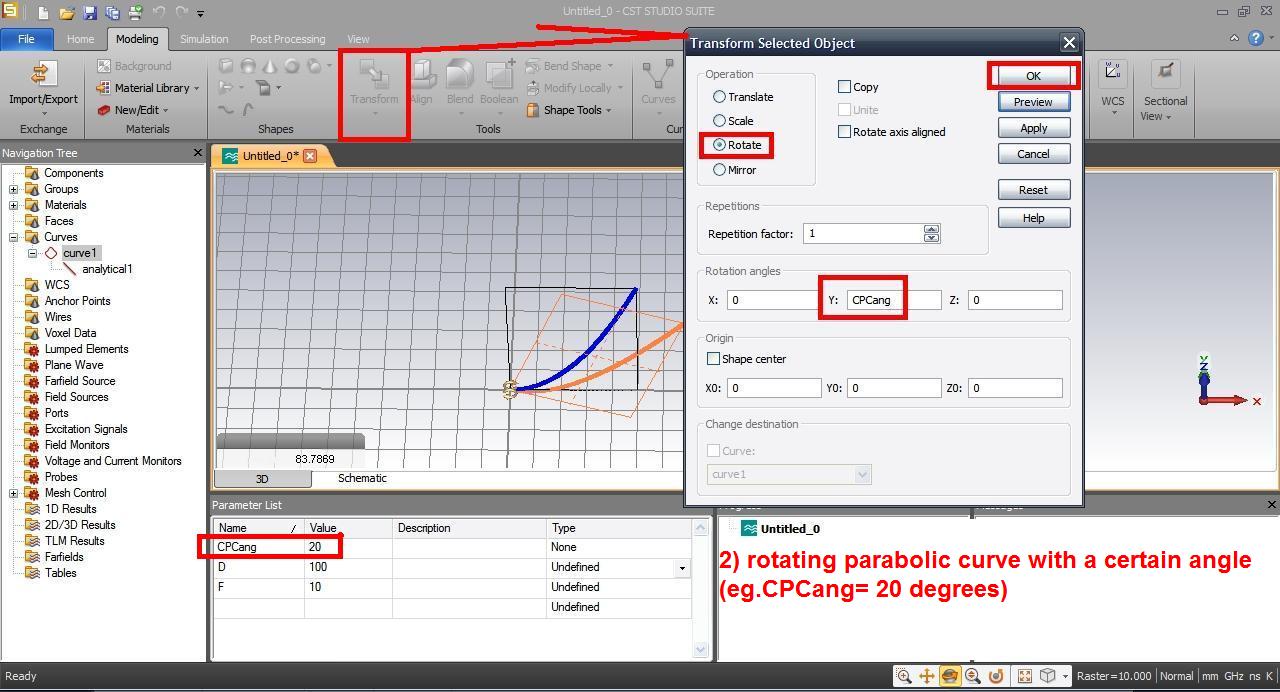Open quick access toolbar customize dropdown
This screenshot has height=692, width=1280.
pos(200,14)
